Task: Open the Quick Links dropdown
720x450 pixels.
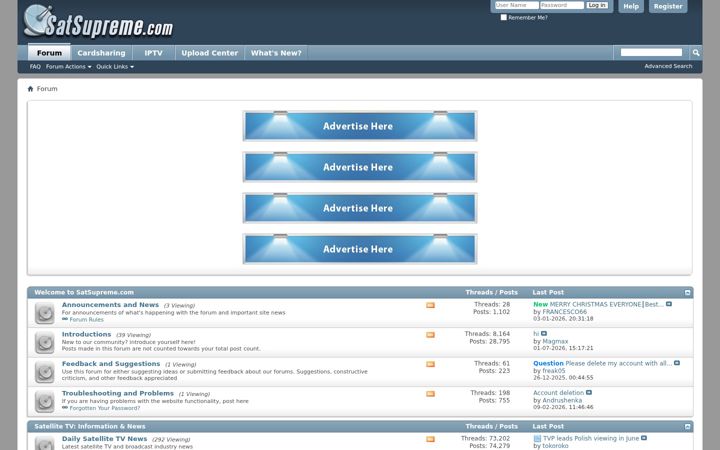Action: point(115,67)
